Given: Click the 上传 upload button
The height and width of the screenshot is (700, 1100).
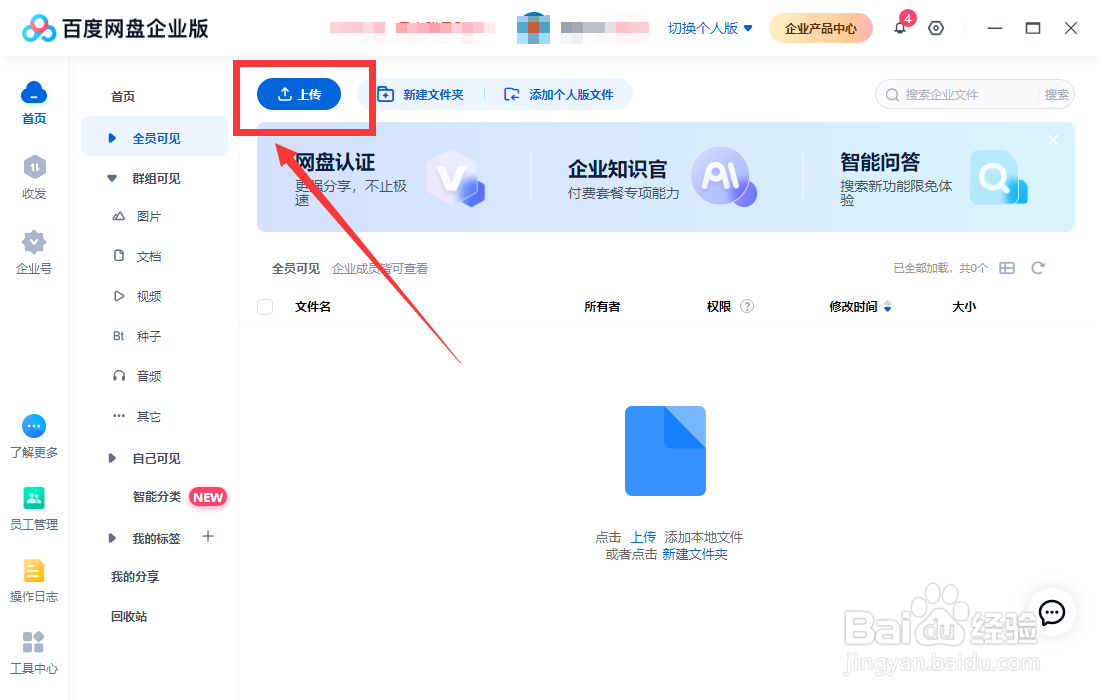Looking at the screenshot, I should (x=299, y=94).
